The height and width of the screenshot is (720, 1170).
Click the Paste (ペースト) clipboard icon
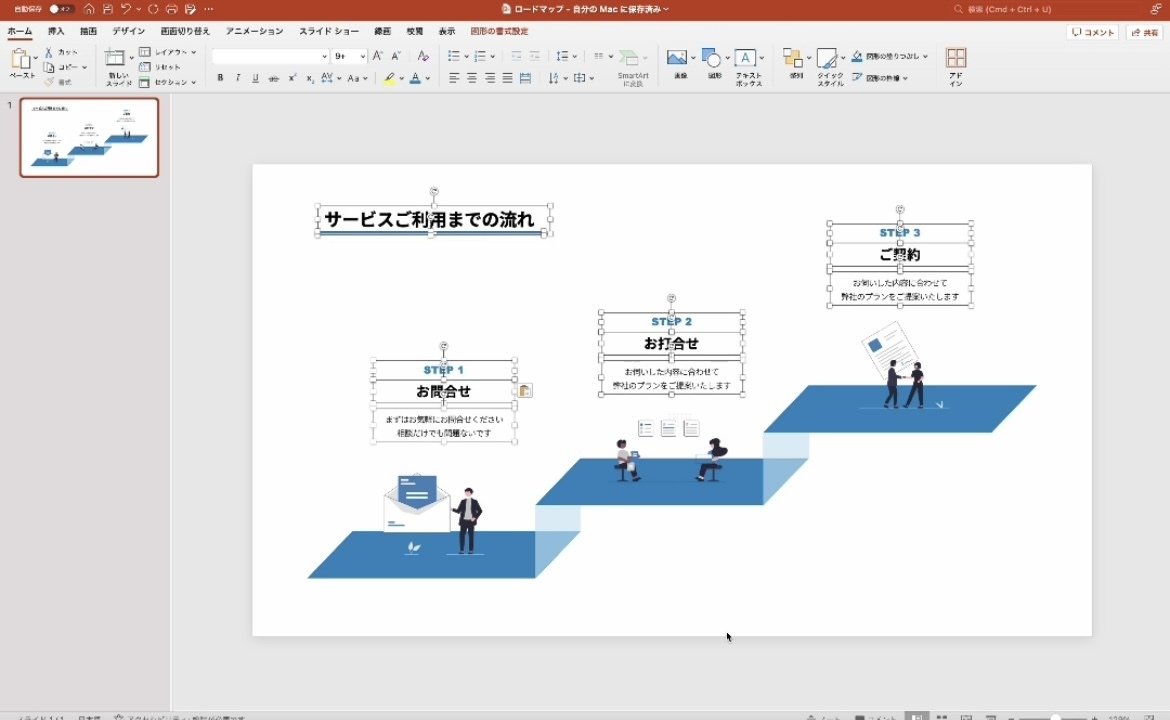coord(21,59)
